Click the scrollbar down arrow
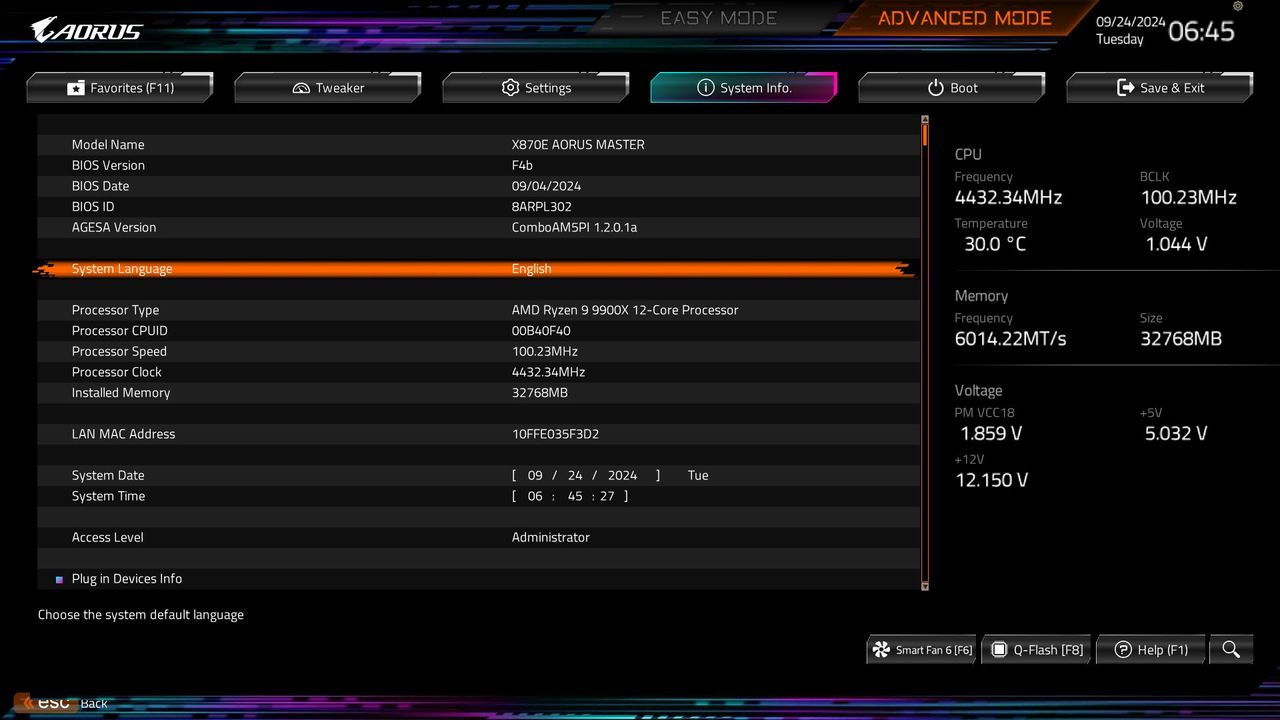 [925, 586]
